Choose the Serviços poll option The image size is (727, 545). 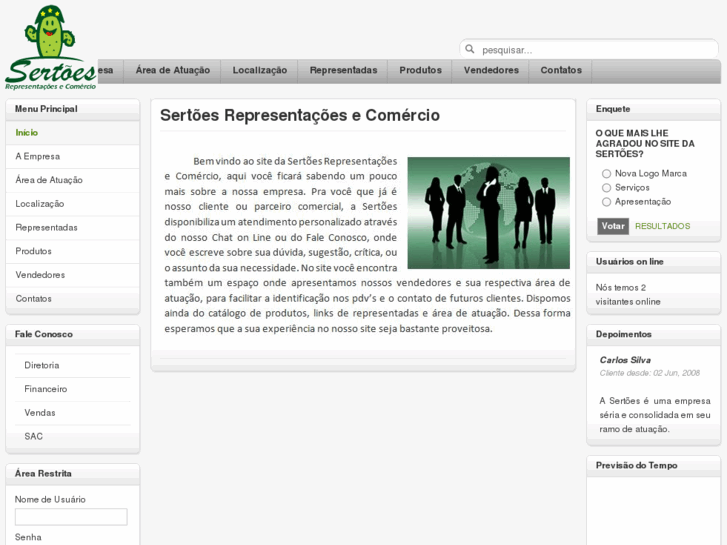point(606,188)
